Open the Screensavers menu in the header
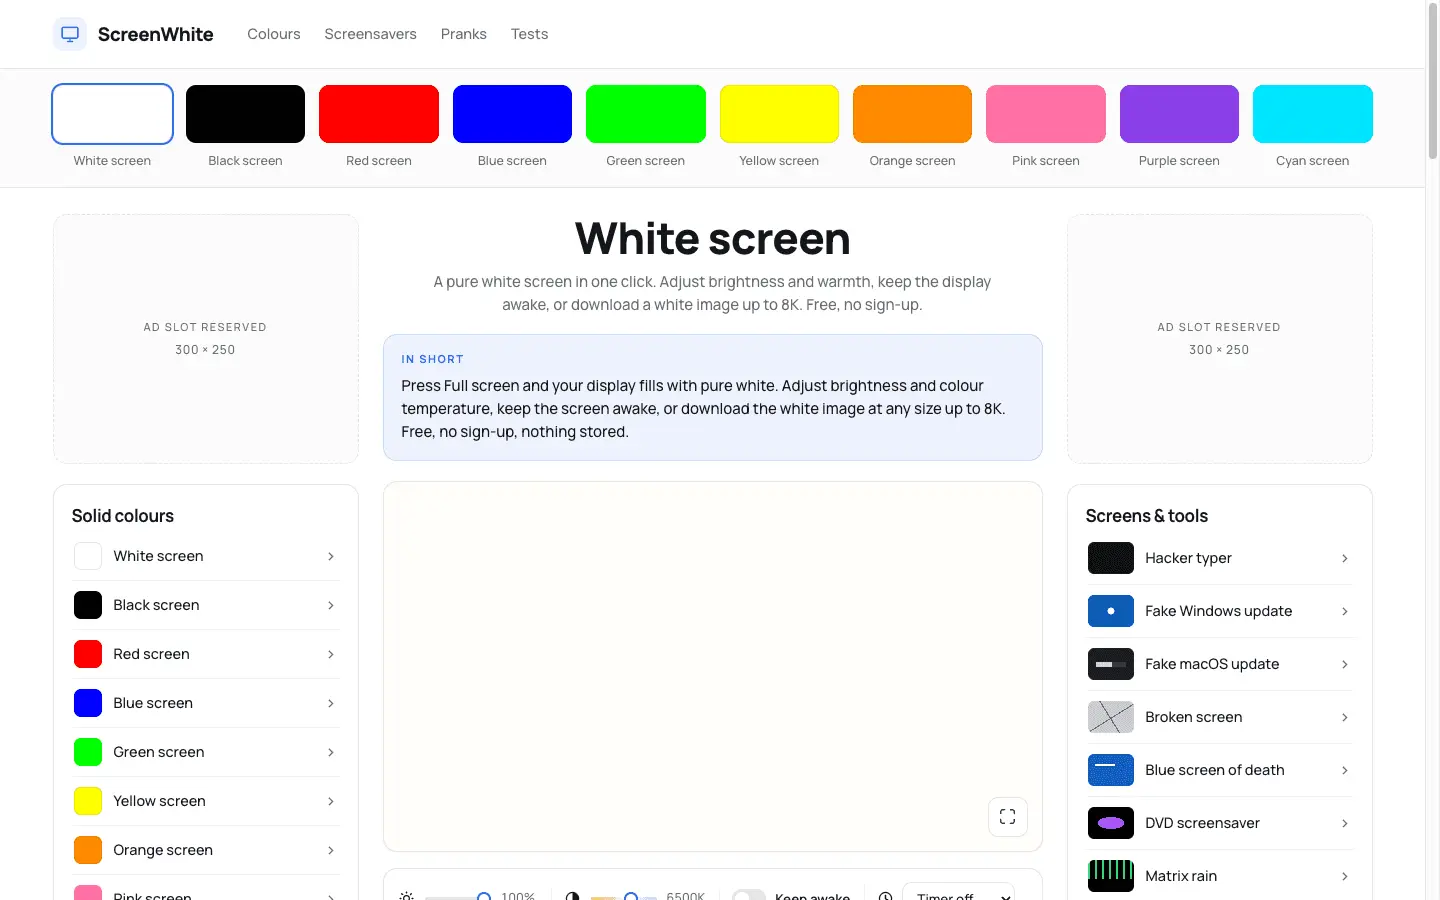This screenshot has width=1440, height=900. [370, 34]
